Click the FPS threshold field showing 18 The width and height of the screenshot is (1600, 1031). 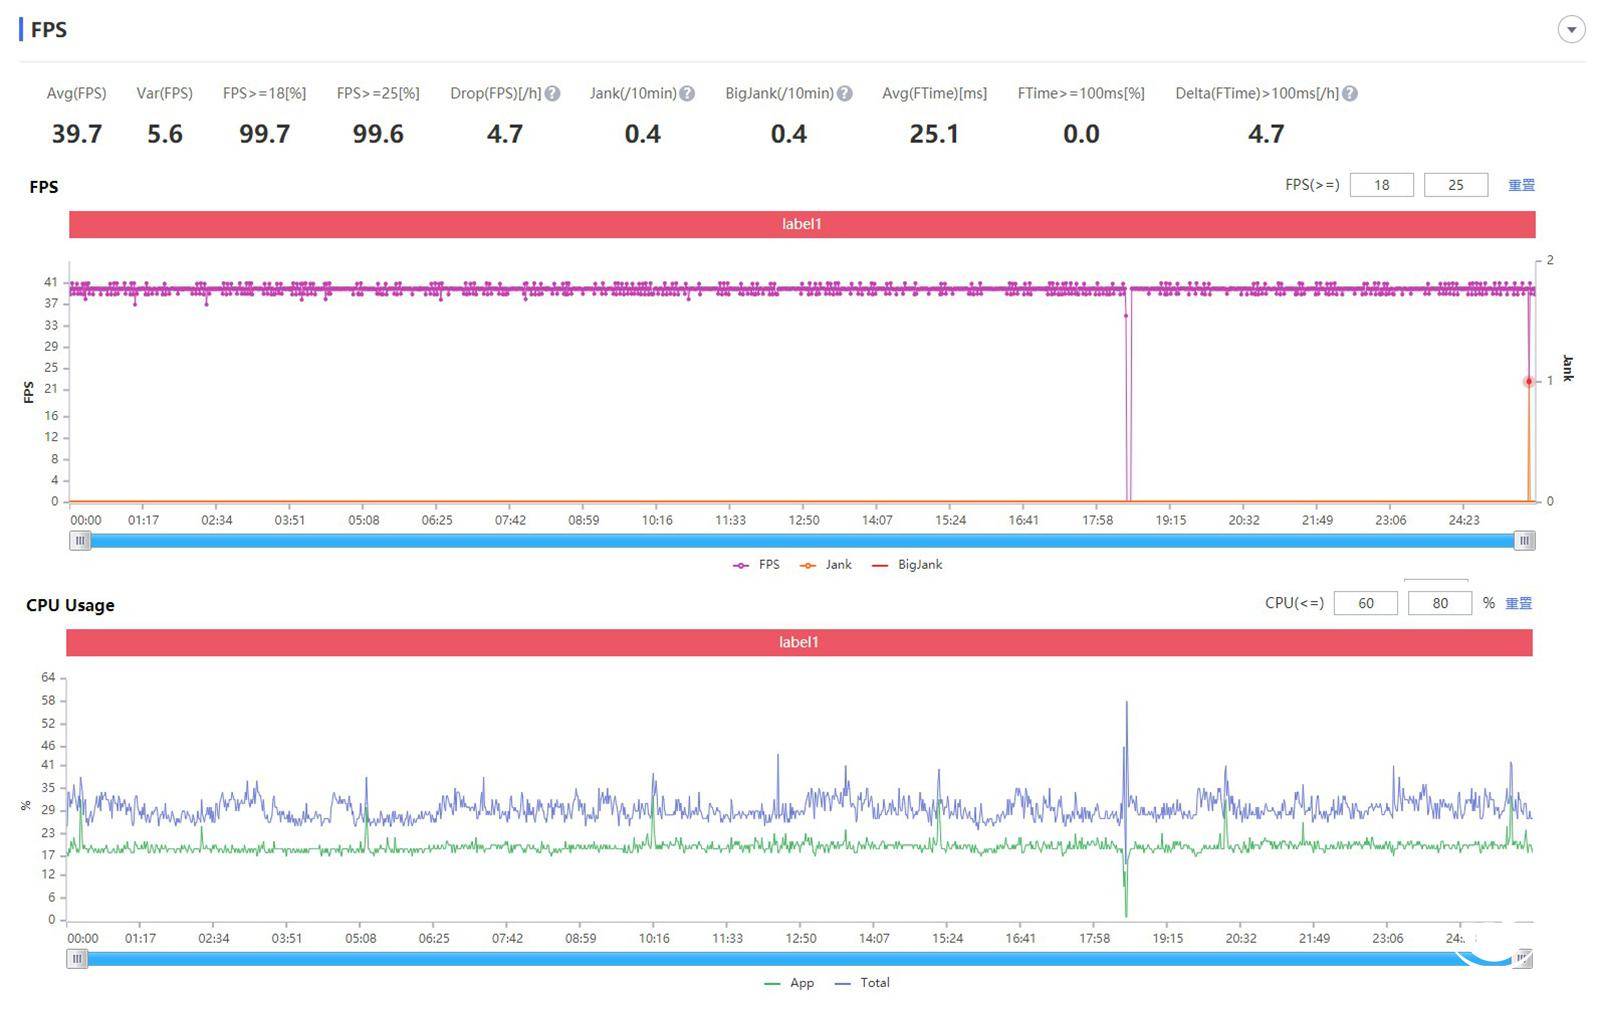[1381, 185]
